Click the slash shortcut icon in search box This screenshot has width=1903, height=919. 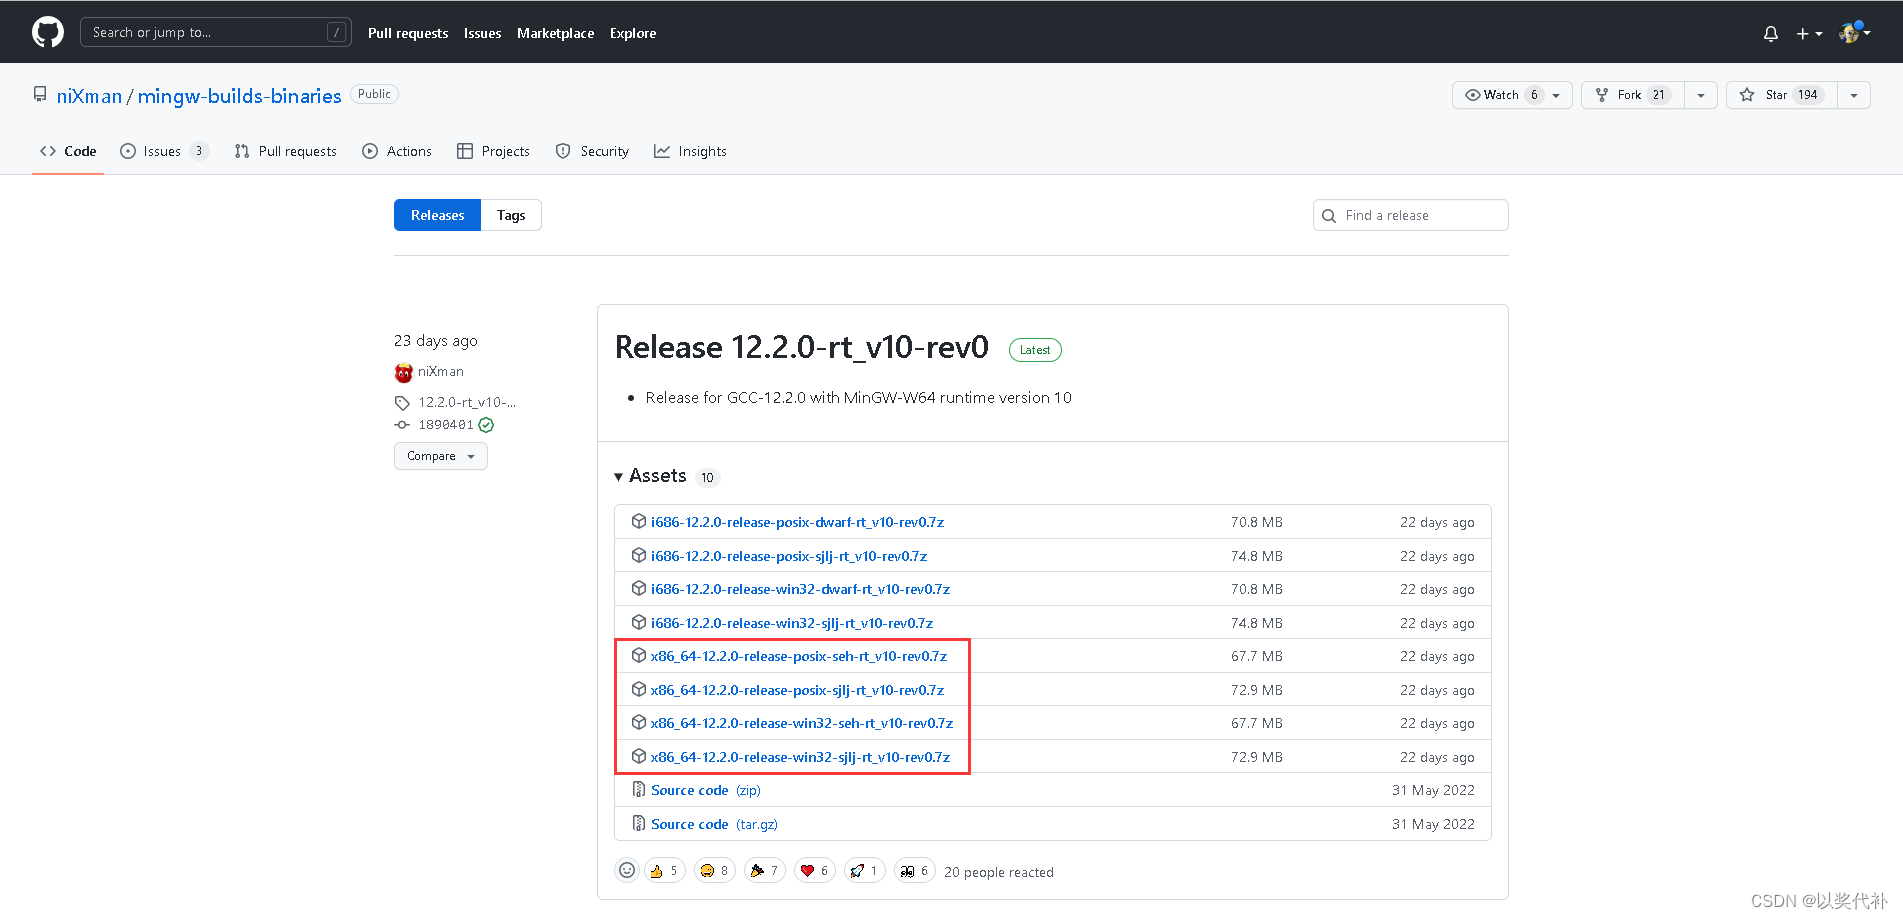point(337,32)
